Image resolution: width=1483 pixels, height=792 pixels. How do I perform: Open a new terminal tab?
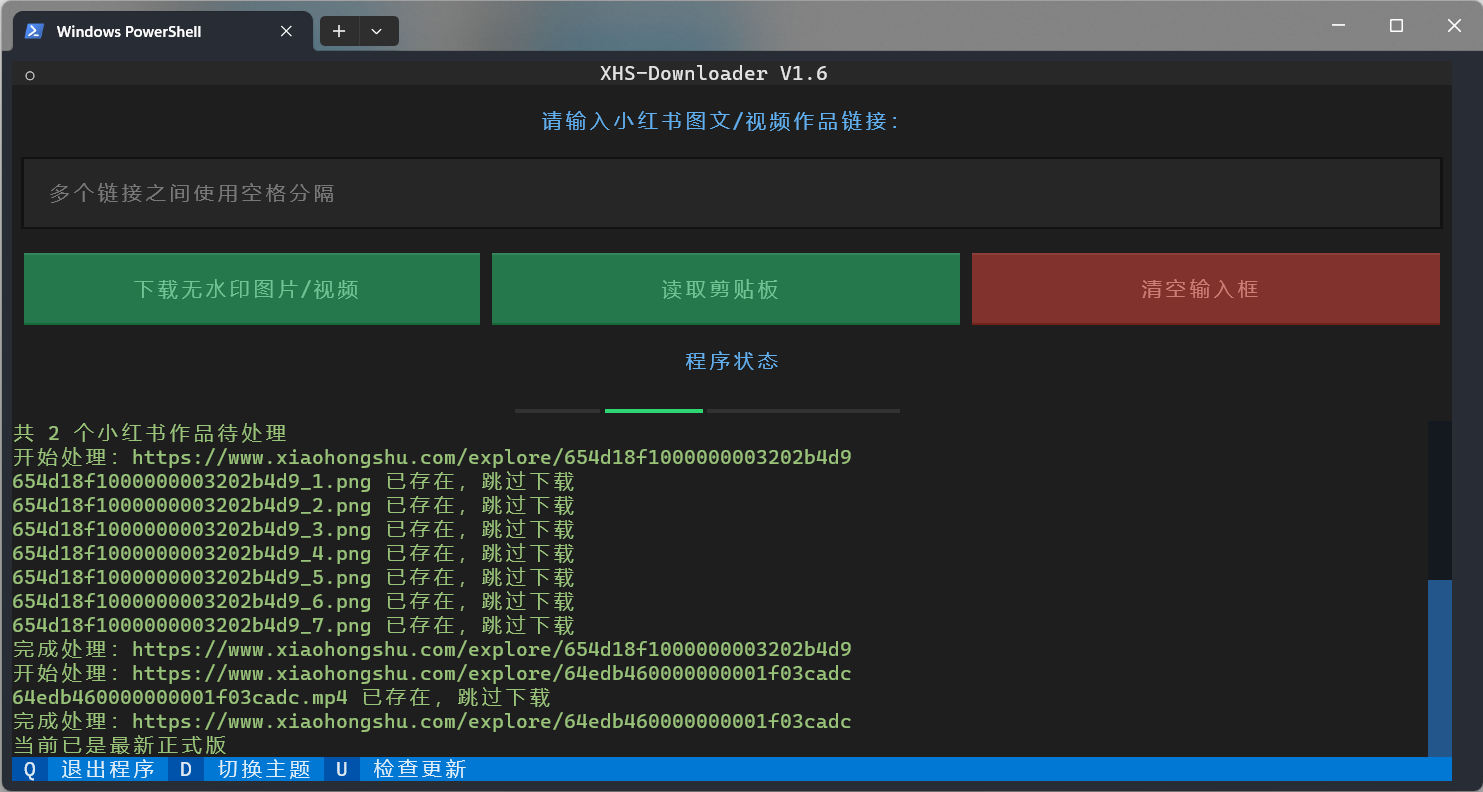(339, 31)
